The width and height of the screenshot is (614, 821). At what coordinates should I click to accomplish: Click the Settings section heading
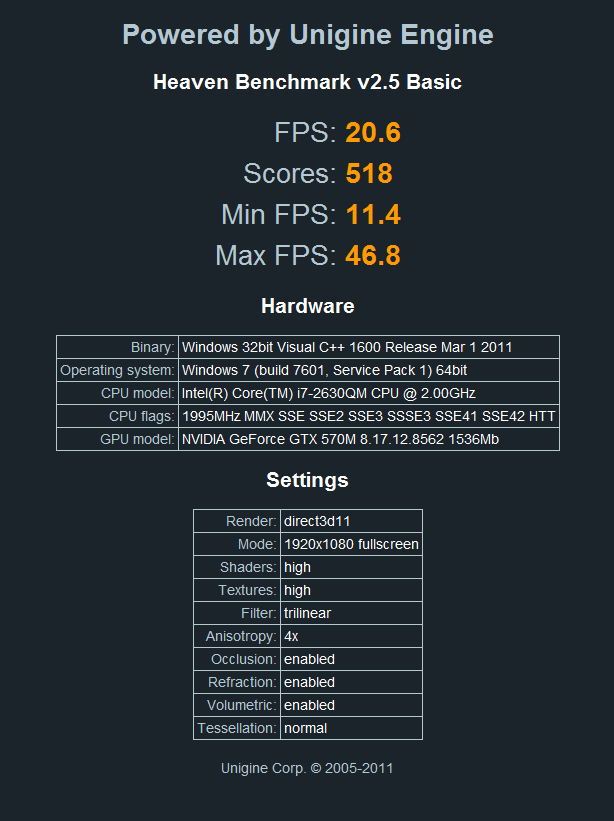[307, 480]
